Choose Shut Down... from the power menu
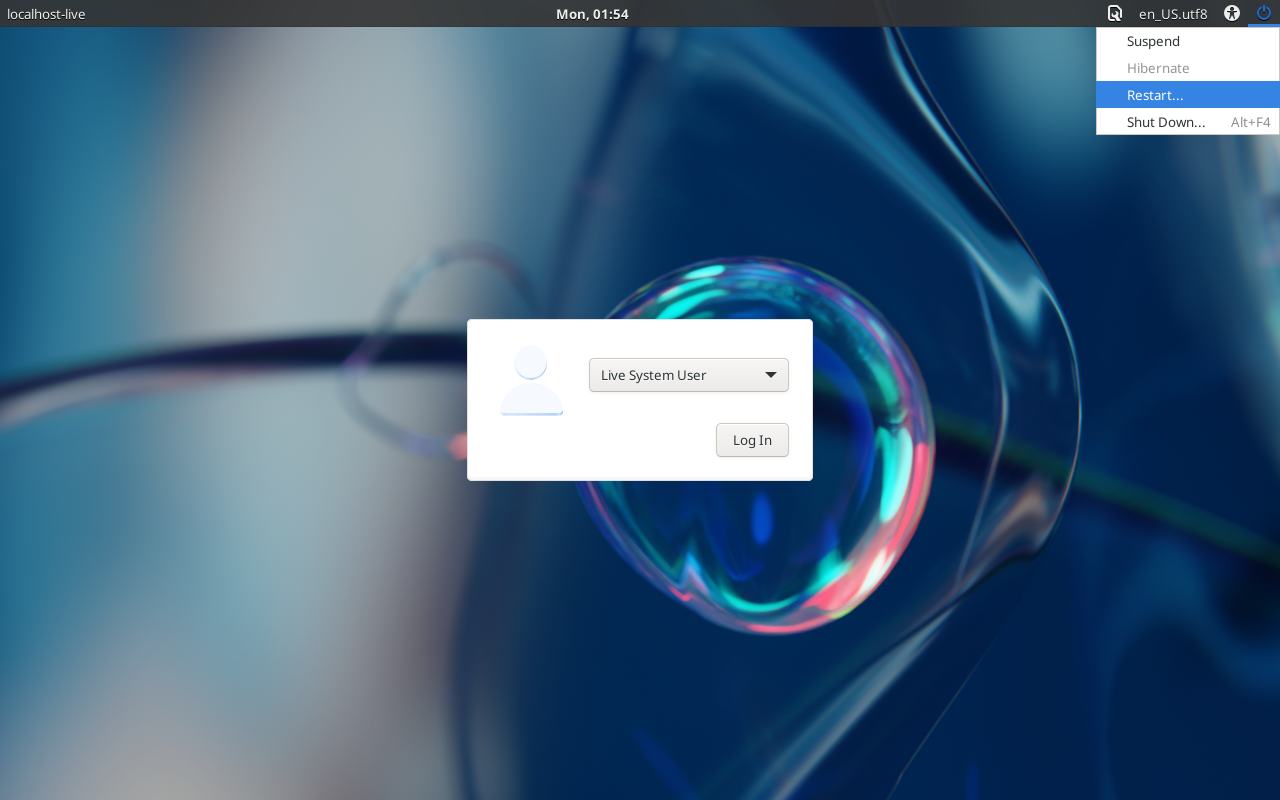Viewport: 1280px width, 800px height. tap(1188, 122)
